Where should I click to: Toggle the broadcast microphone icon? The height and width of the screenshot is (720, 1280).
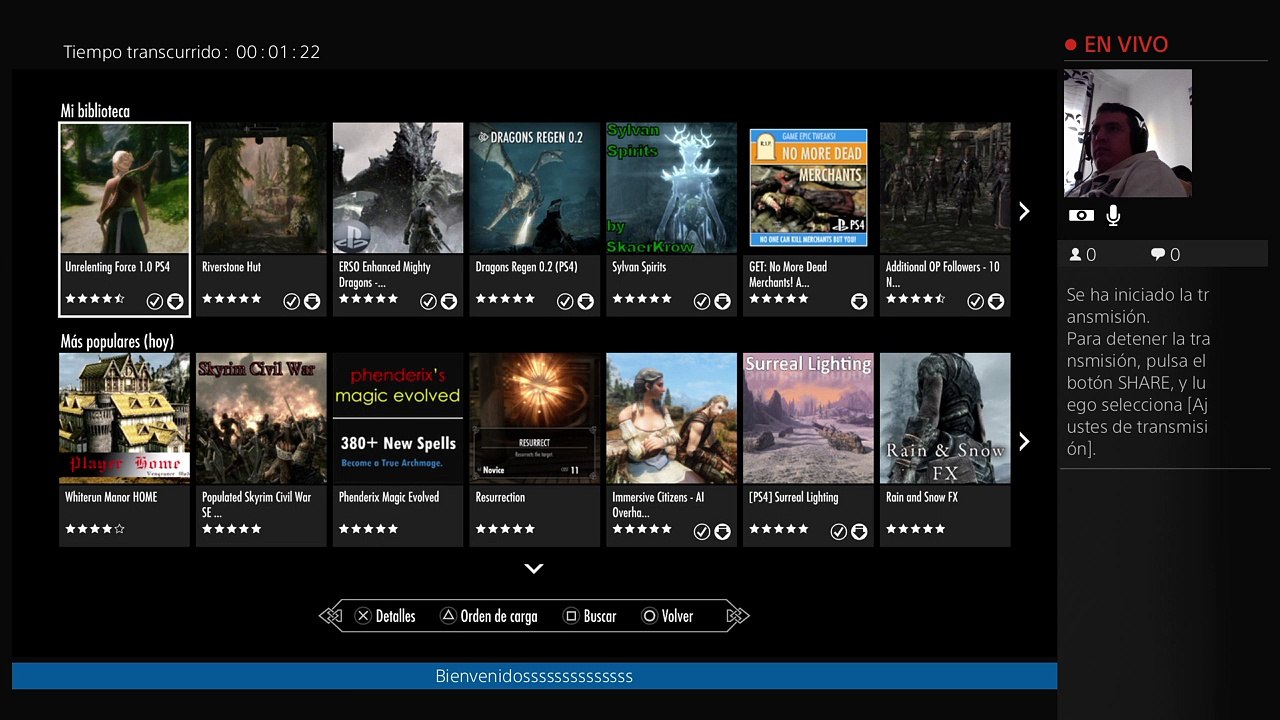[x=1113, y=215]
